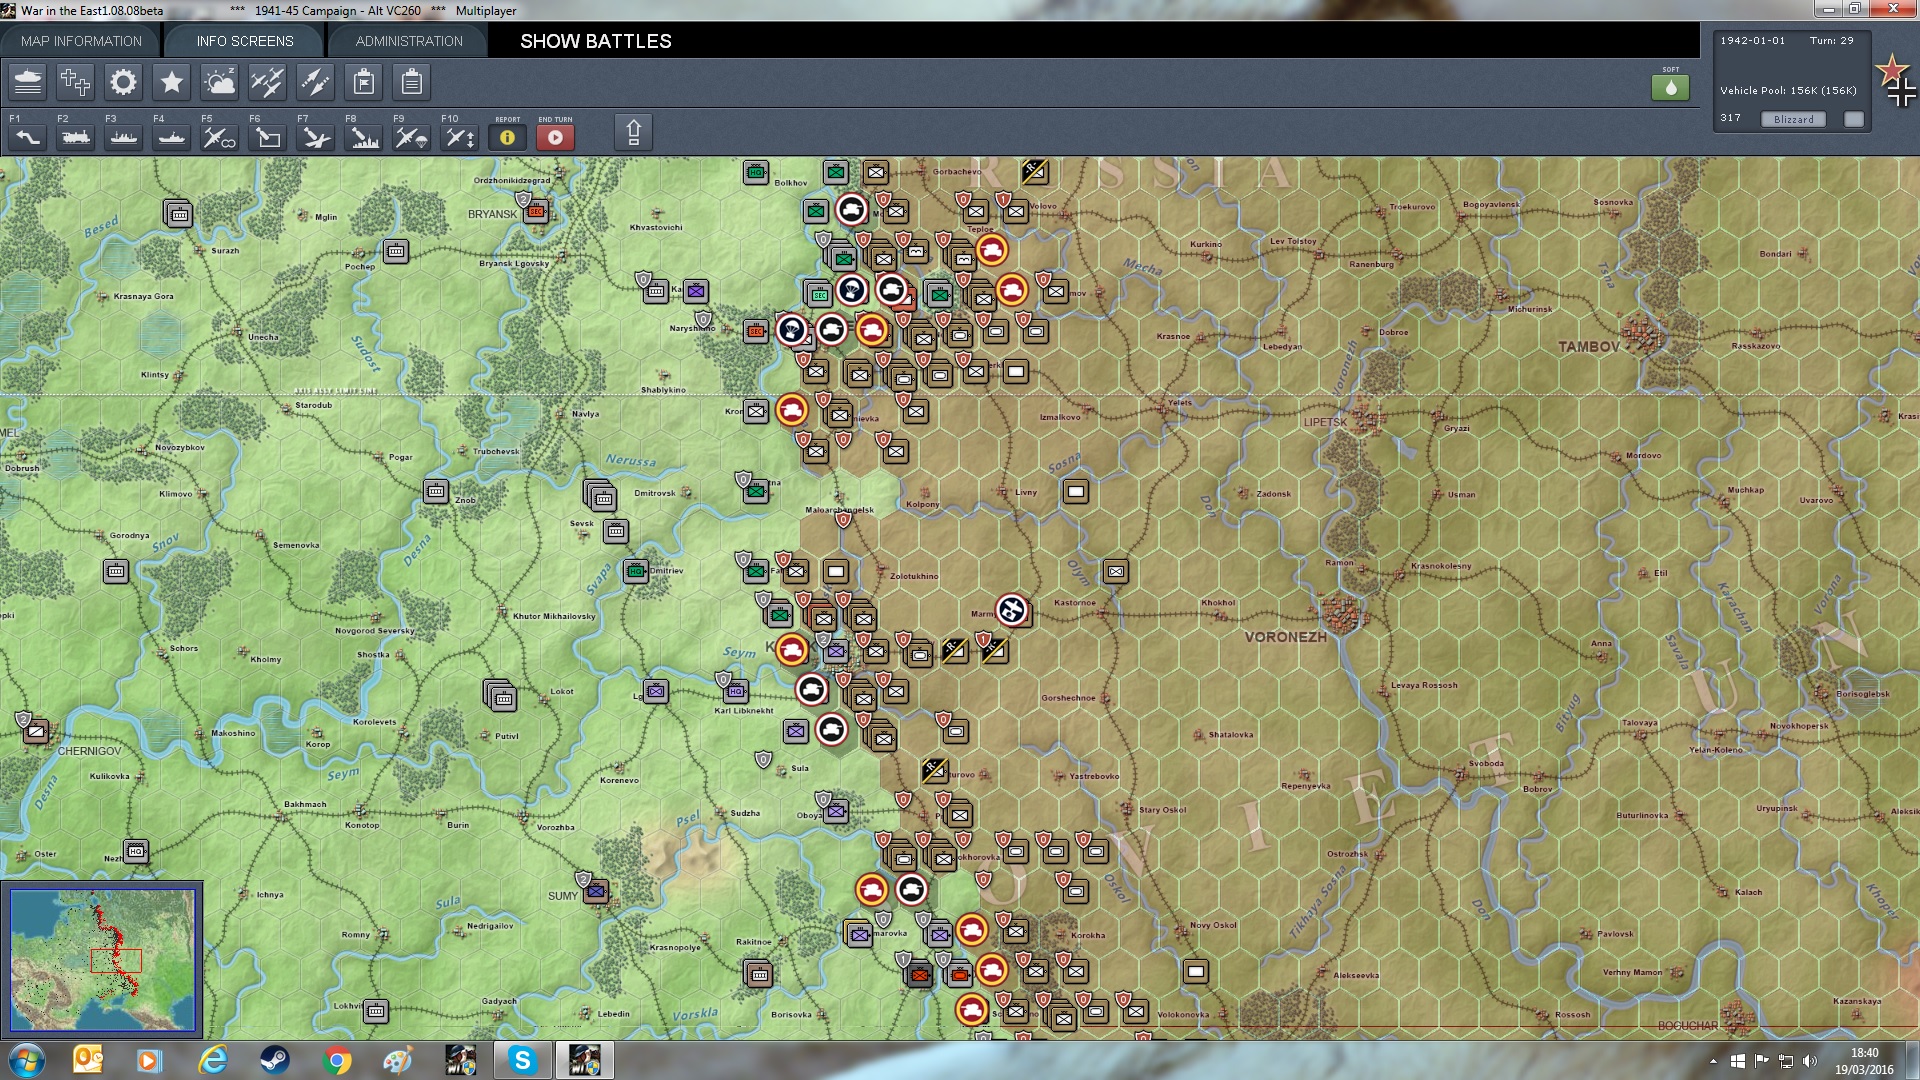Click the Blizzard weather button
The height and width of the screenshot is (1080, 1920).
click(x=1793, y=119)
